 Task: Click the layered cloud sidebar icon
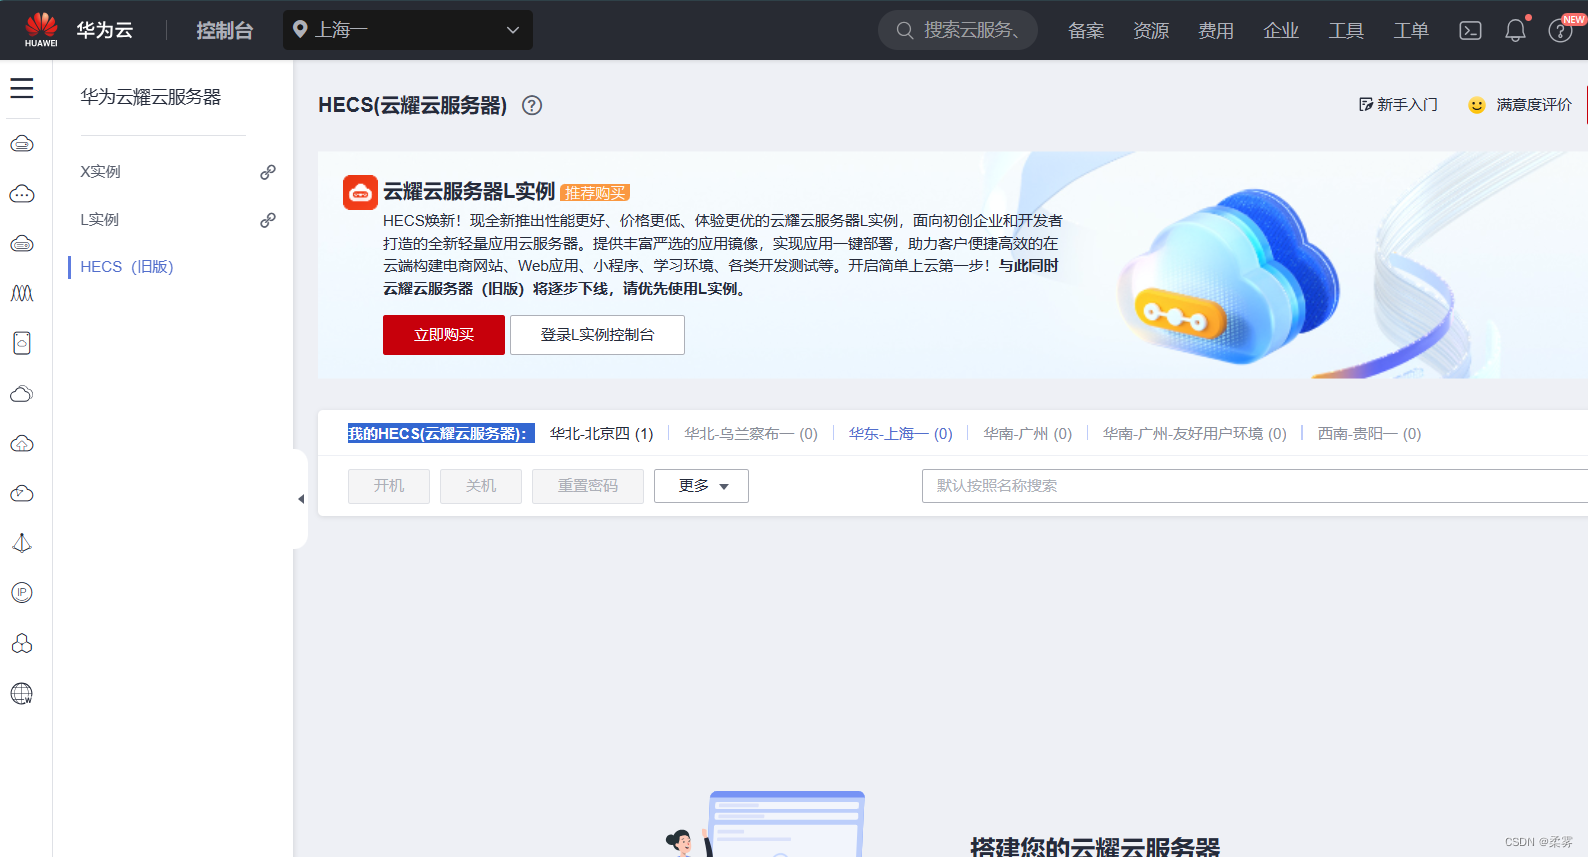(x=22, y=393)
